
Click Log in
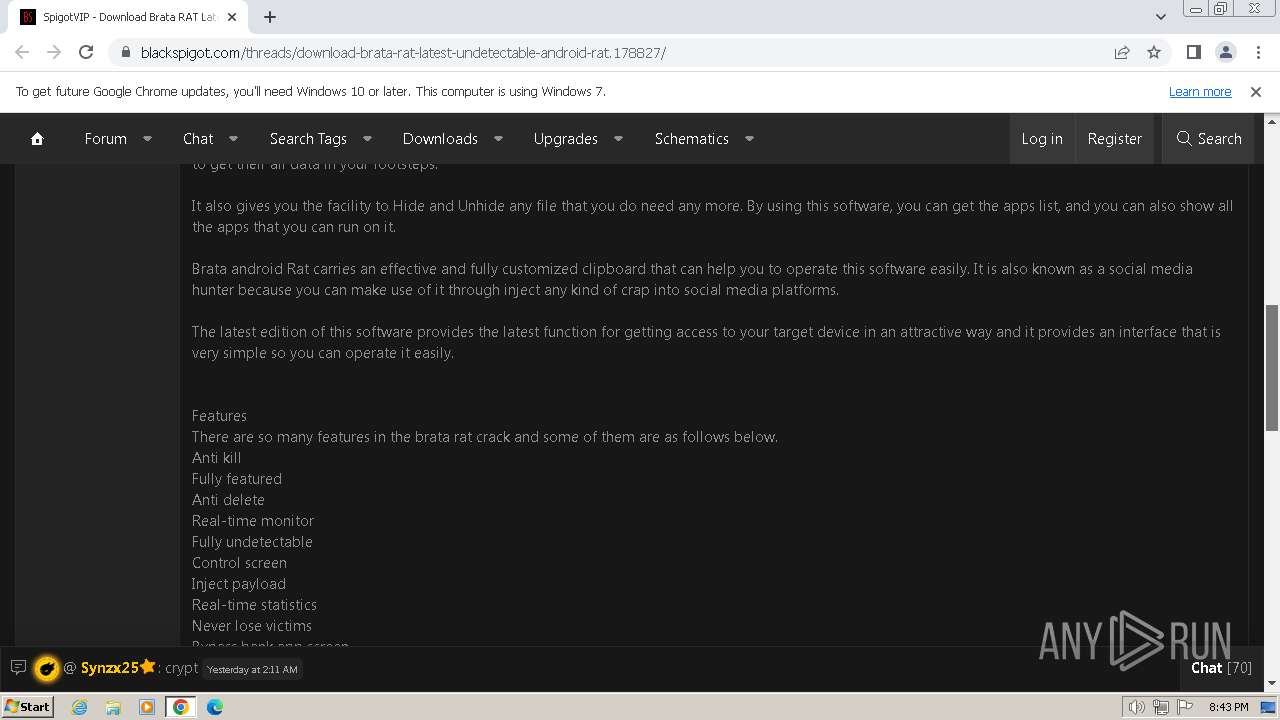tap(1042, 139)
